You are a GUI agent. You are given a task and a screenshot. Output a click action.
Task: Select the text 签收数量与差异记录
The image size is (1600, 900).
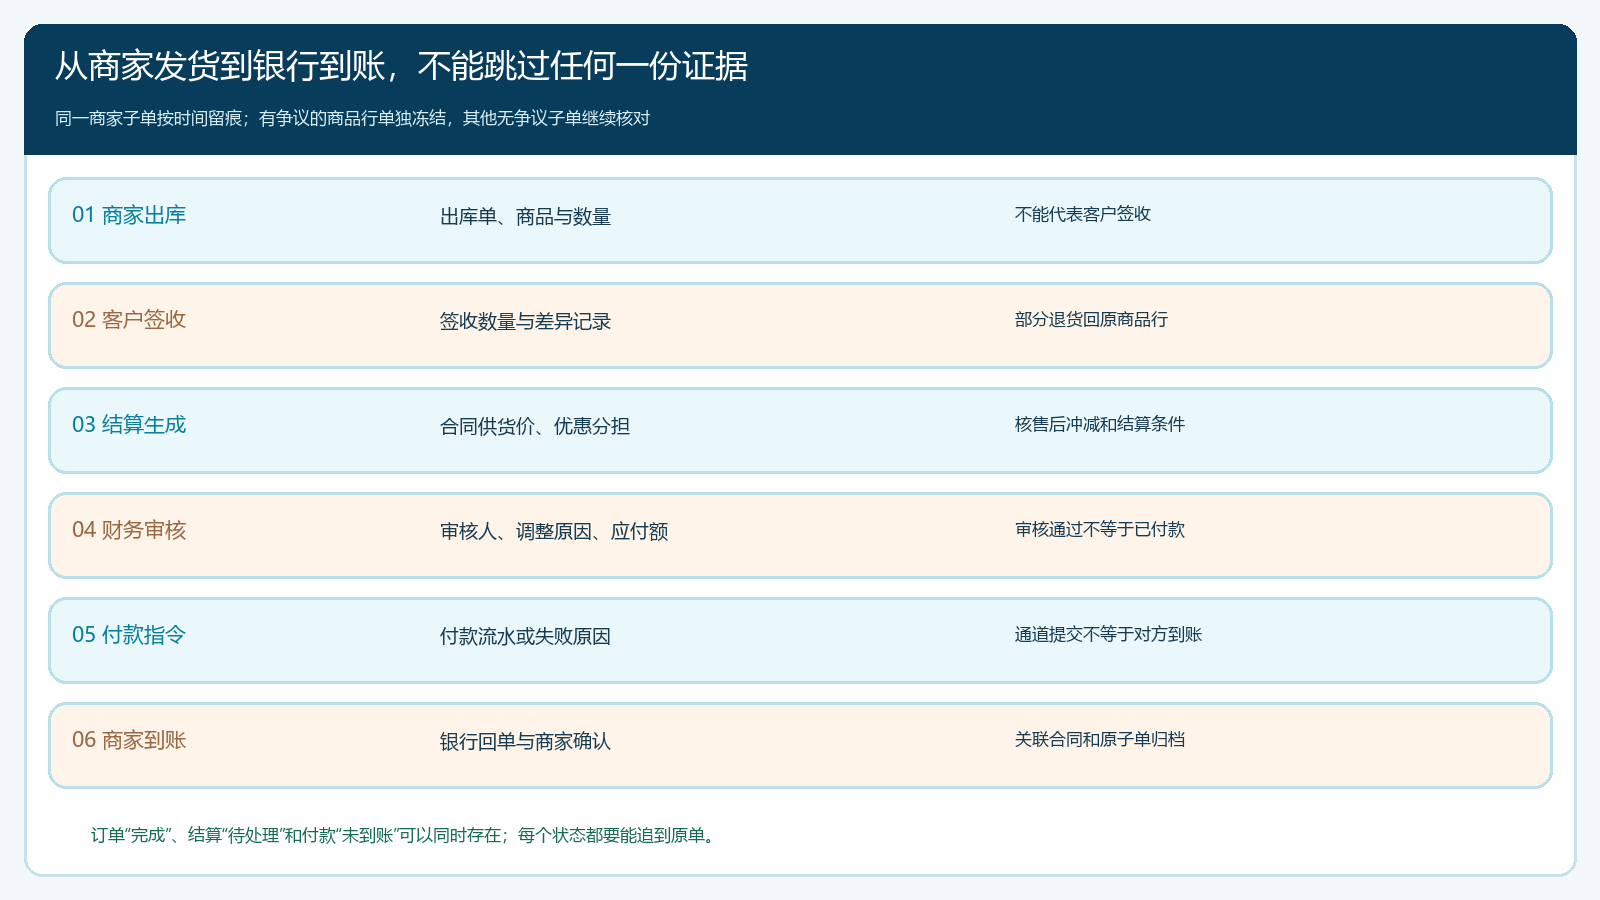(x=525, y=322)
